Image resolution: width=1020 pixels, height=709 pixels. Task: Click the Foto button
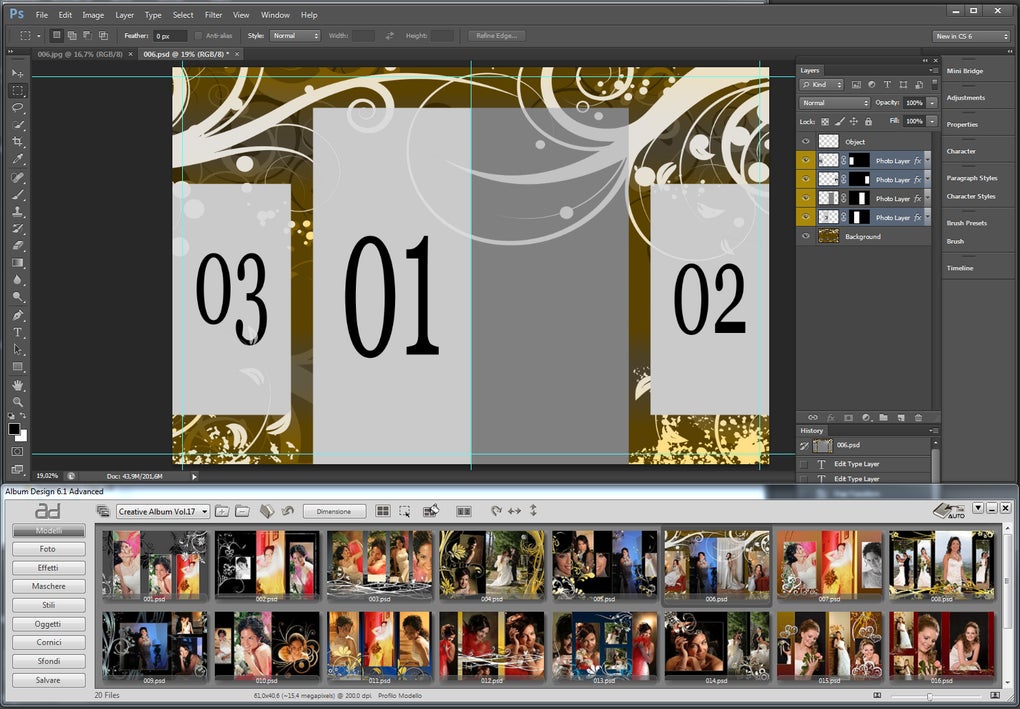tap(48, 549)
